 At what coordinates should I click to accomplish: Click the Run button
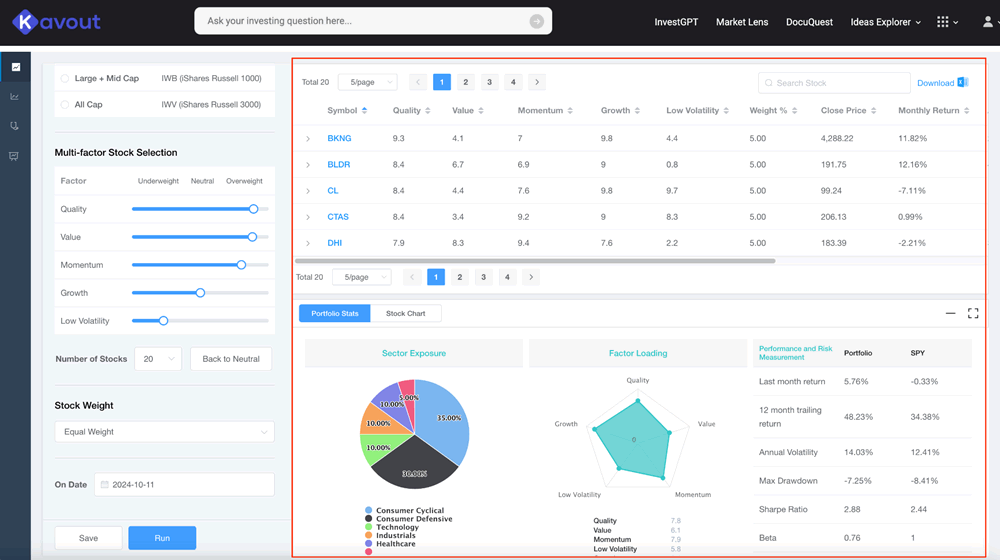point(162,538)
